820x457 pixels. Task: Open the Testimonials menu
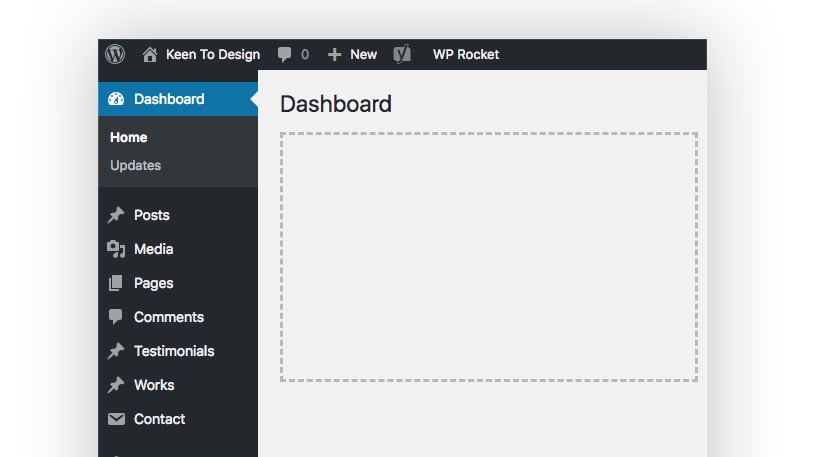point(174,351)
